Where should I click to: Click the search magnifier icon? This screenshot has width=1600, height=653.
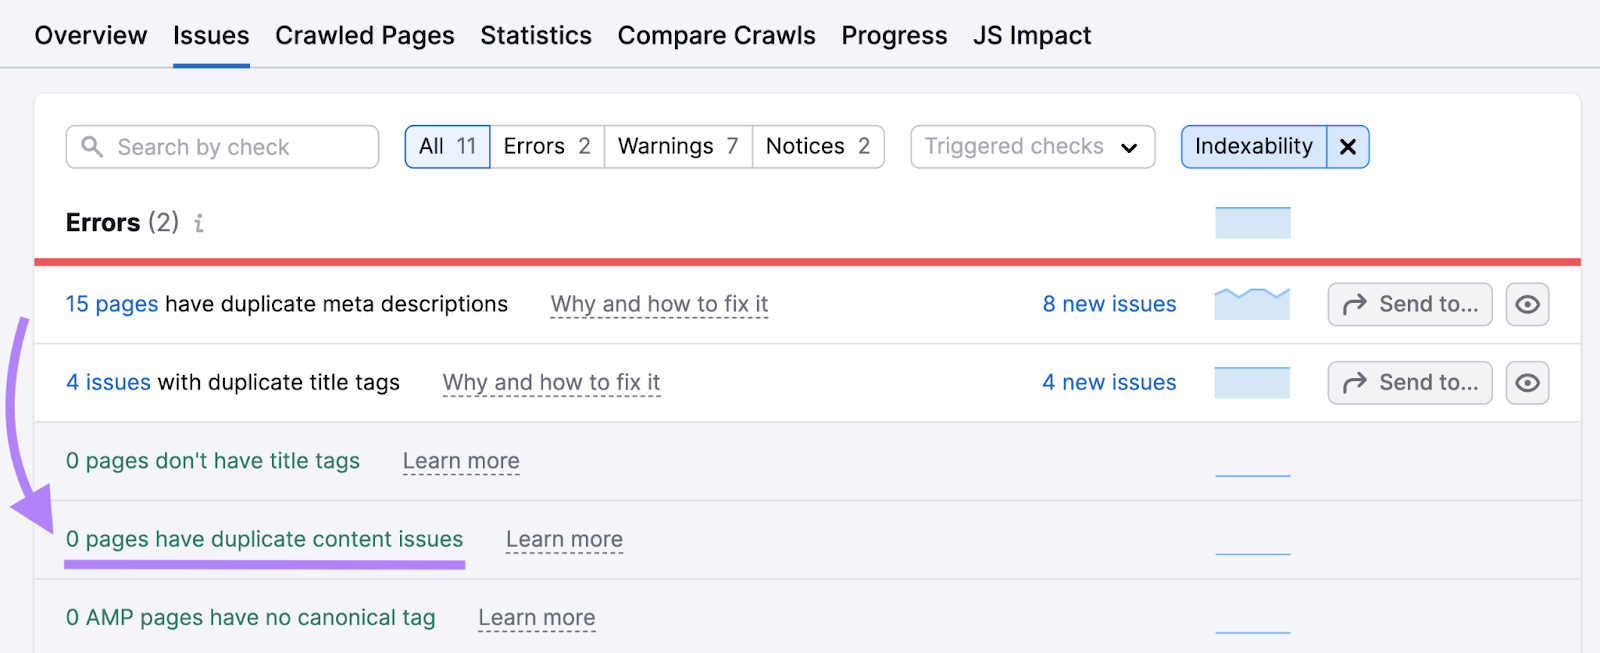pos(92,146)
